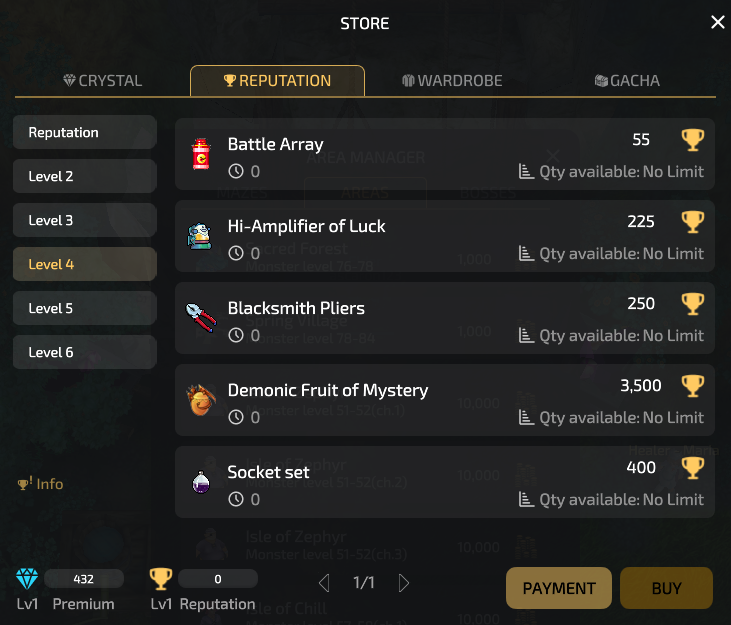
Task: Click the Payment button
Action: [559, 588]
